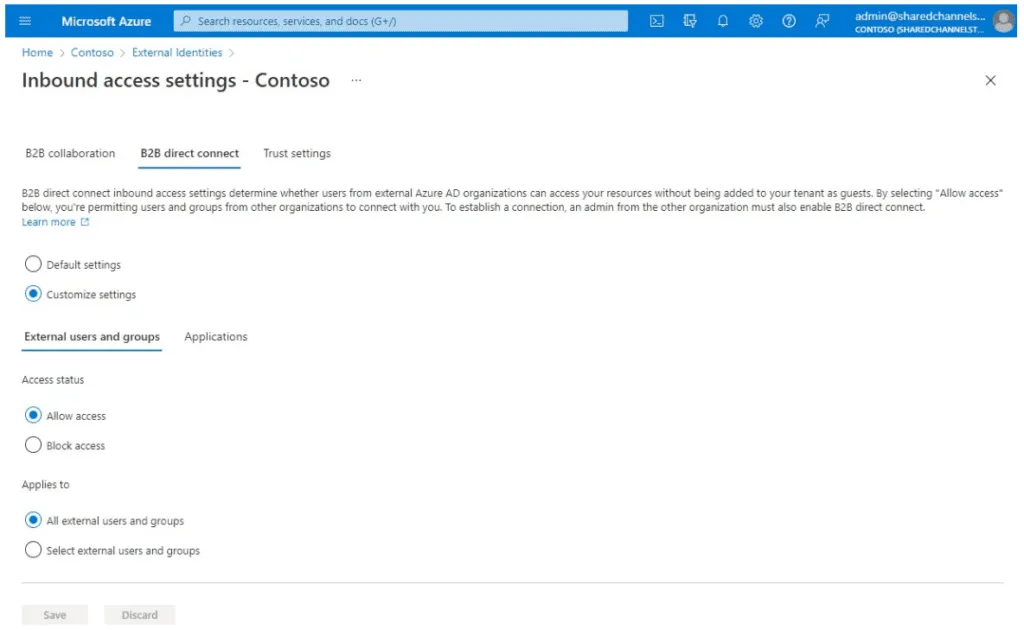Select external users and groups option
This screenshot has width=1024, height=630.
pyautogui.click(x=33, y=550)
